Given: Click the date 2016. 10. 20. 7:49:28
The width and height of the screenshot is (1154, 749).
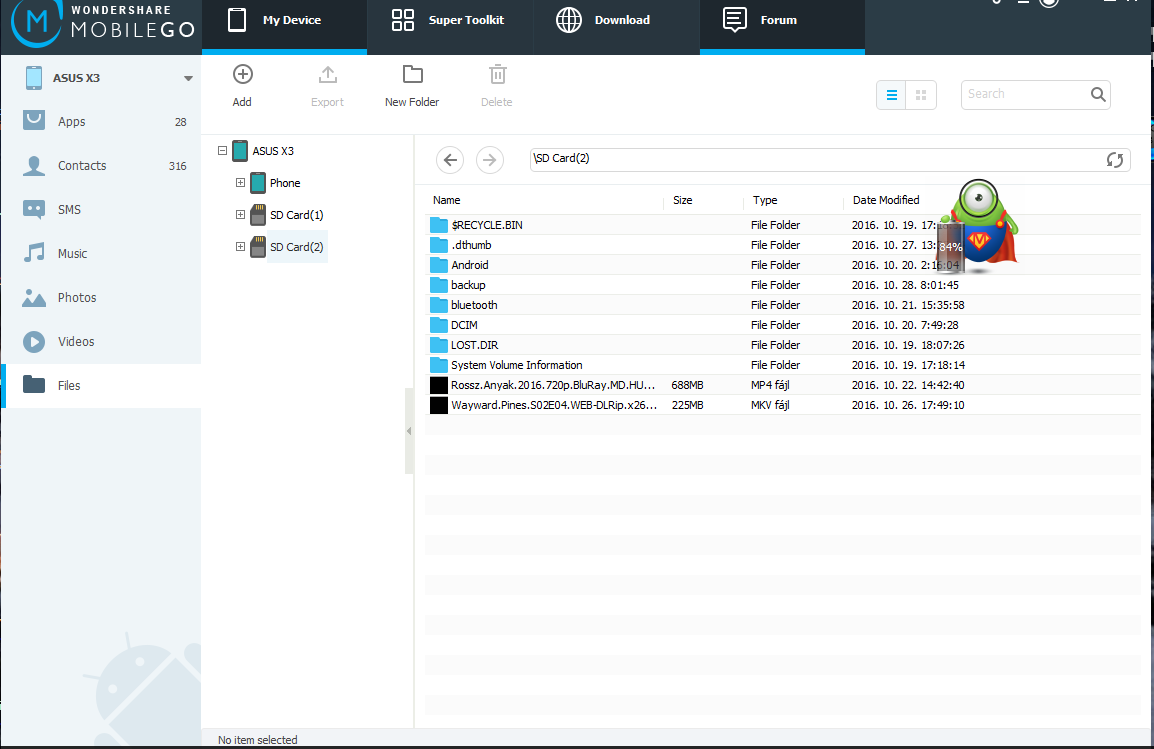Looking at the screenshot, I should (x=905, y=325).
